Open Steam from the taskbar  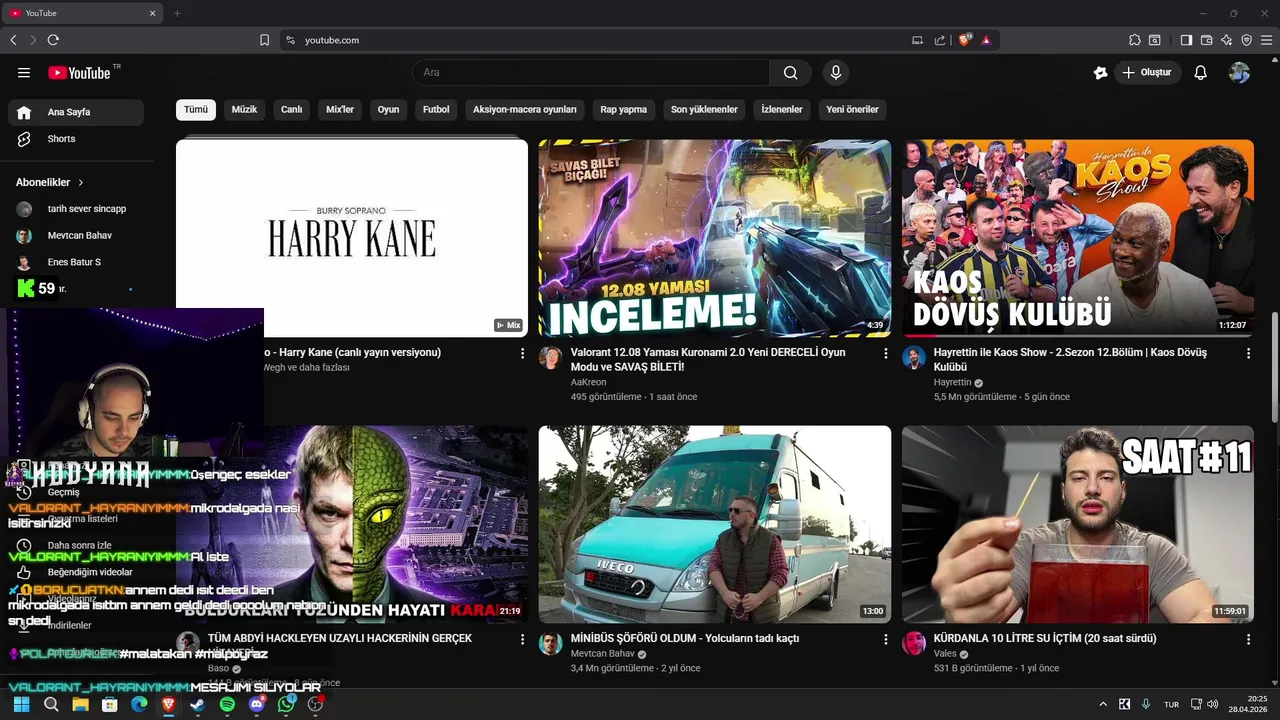[x=198, y=704]
